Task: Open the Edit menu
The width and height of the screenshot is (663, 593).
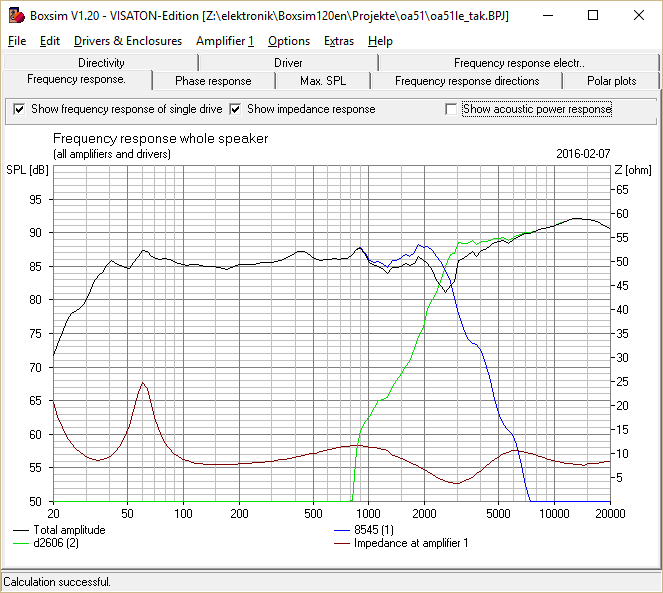Action: (50, 41)
